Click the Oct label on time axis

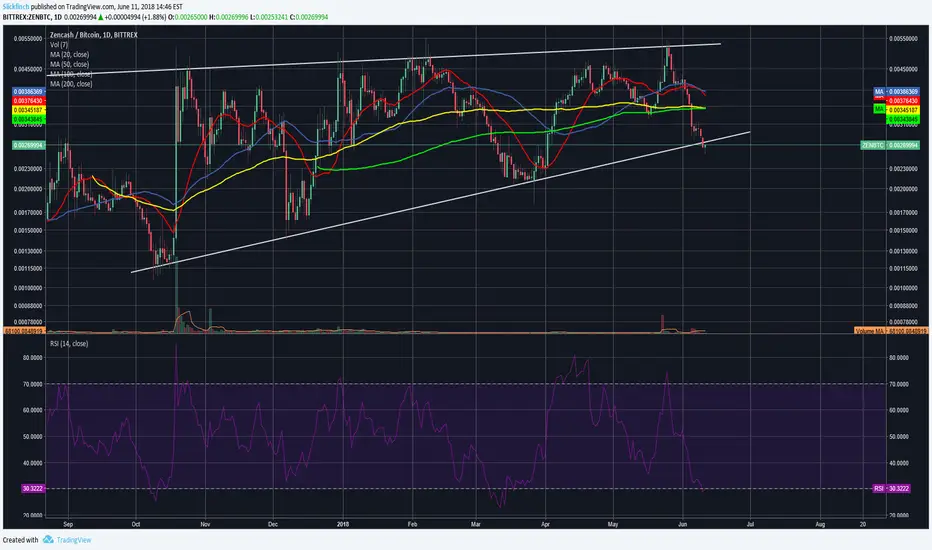(x=136, y=524)
